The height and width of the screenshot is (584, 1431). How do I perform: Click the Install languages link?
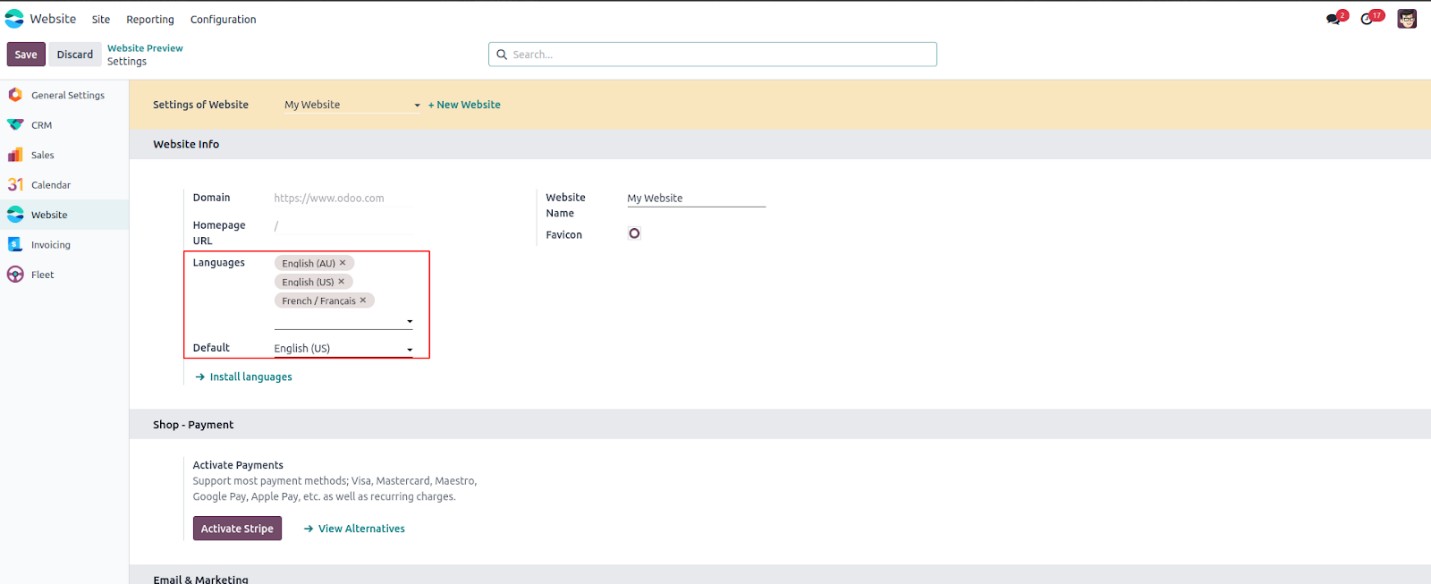pyautogui.click(x=250, y=377)
